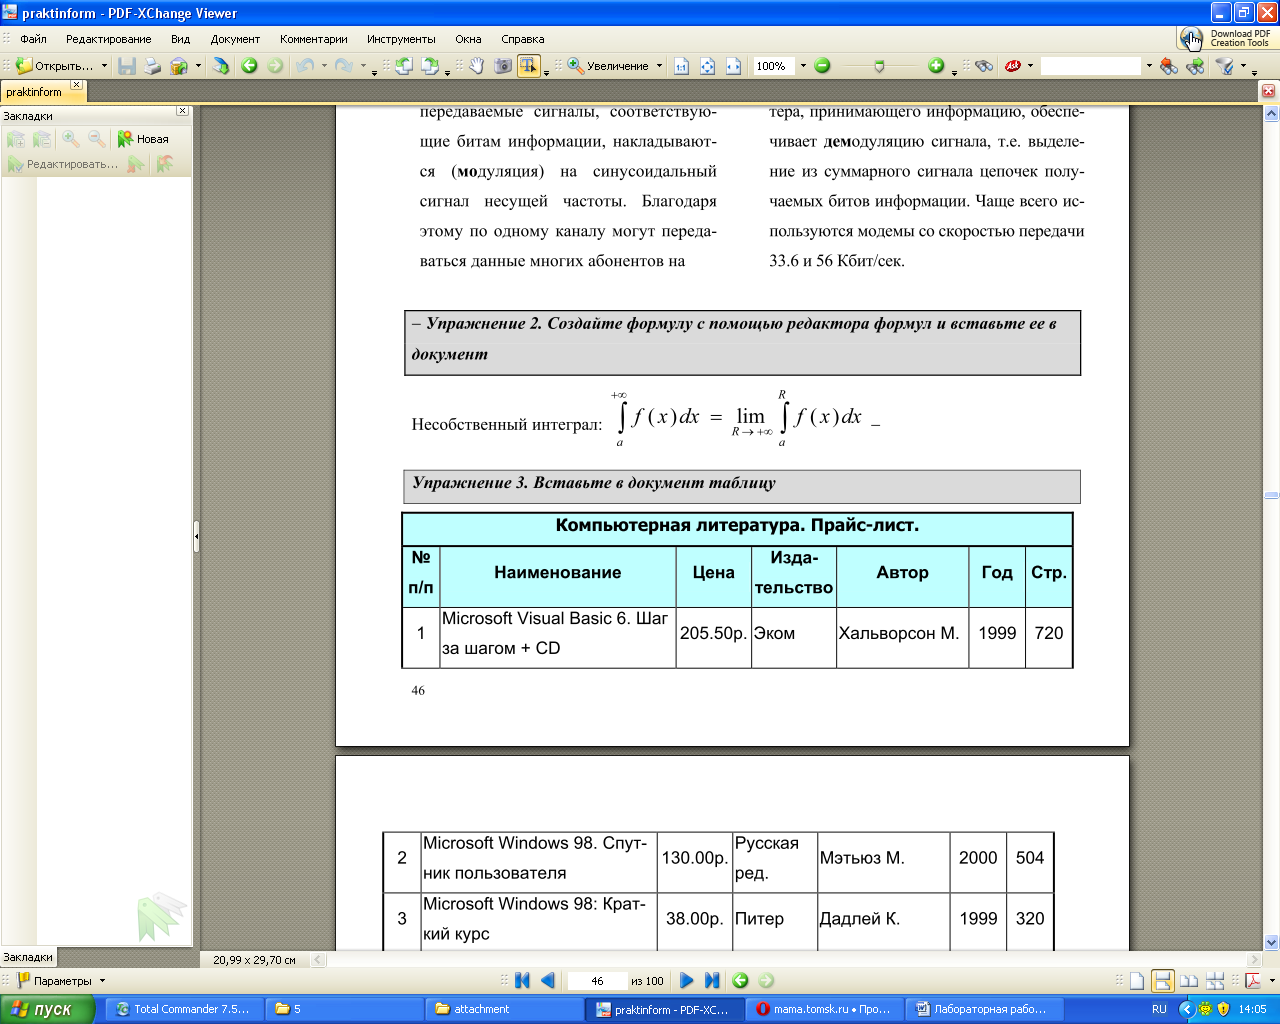This screenshot has height=1024, width=1280.
Task: Open the Файл menu
Action: point(33,39)
